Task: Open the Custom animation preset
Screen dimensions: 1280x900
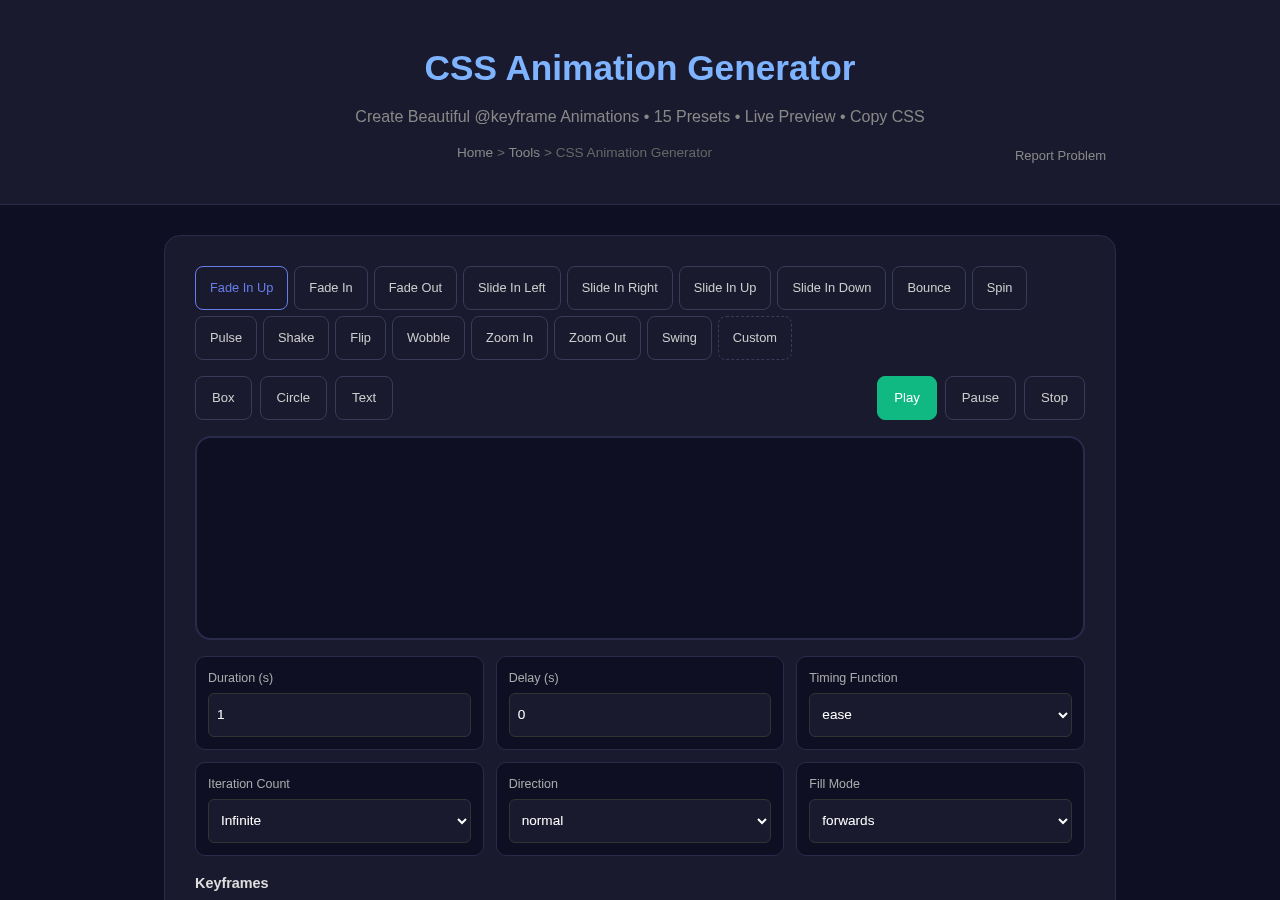Action: 755,338
